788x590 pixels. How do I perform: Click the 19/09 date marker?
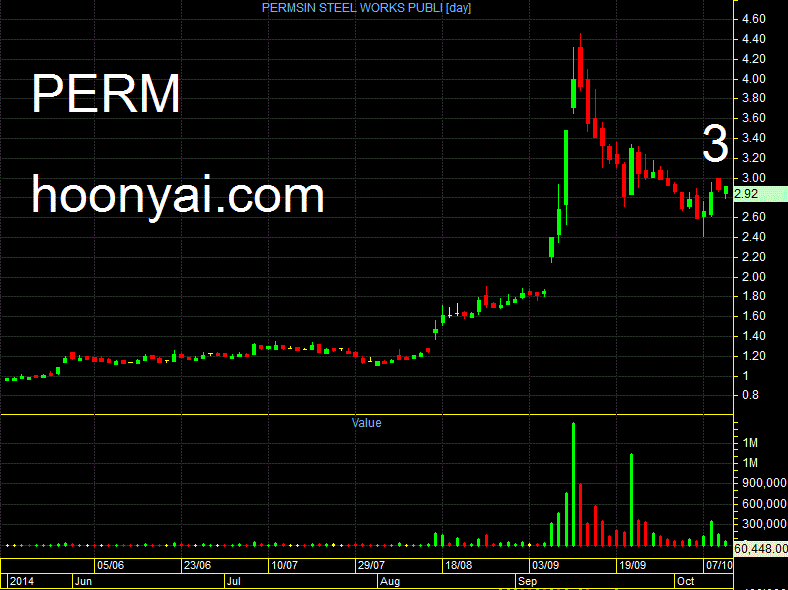632,565
